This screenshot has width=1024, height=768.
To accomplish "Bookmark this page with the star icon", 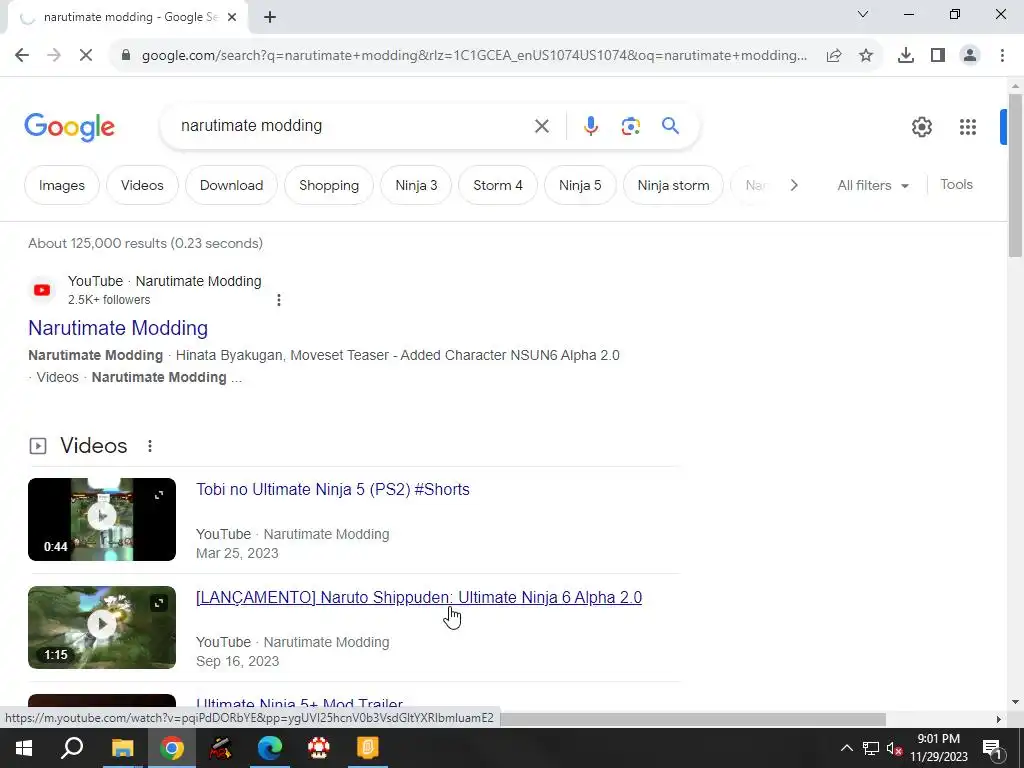I will (866, 56).
